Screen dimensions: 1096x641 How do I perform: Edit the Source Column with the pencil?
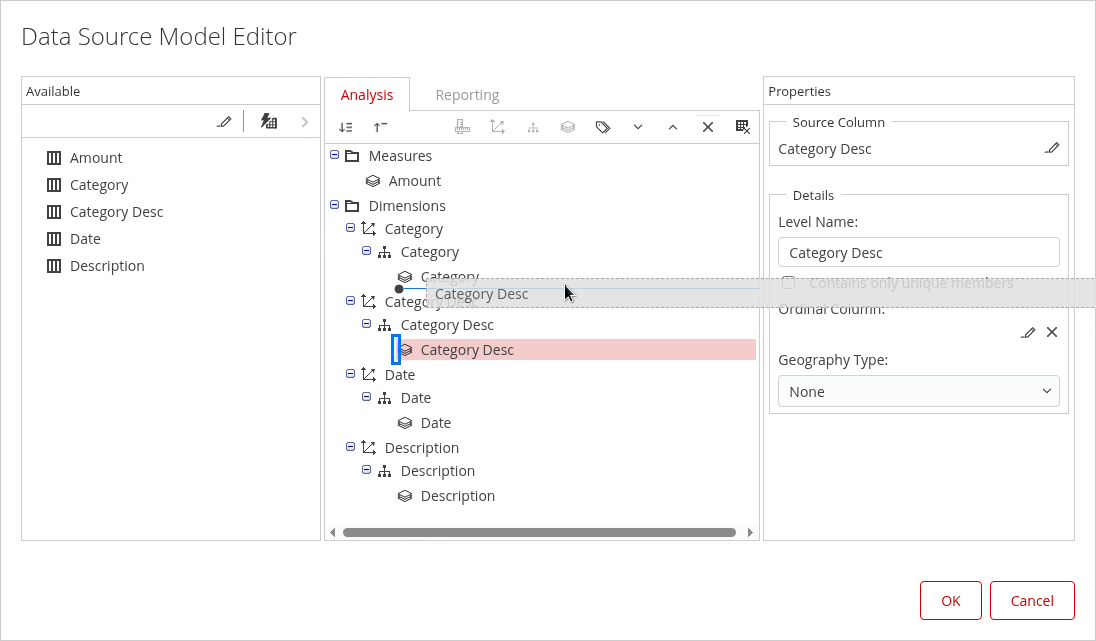[1051, 148]
